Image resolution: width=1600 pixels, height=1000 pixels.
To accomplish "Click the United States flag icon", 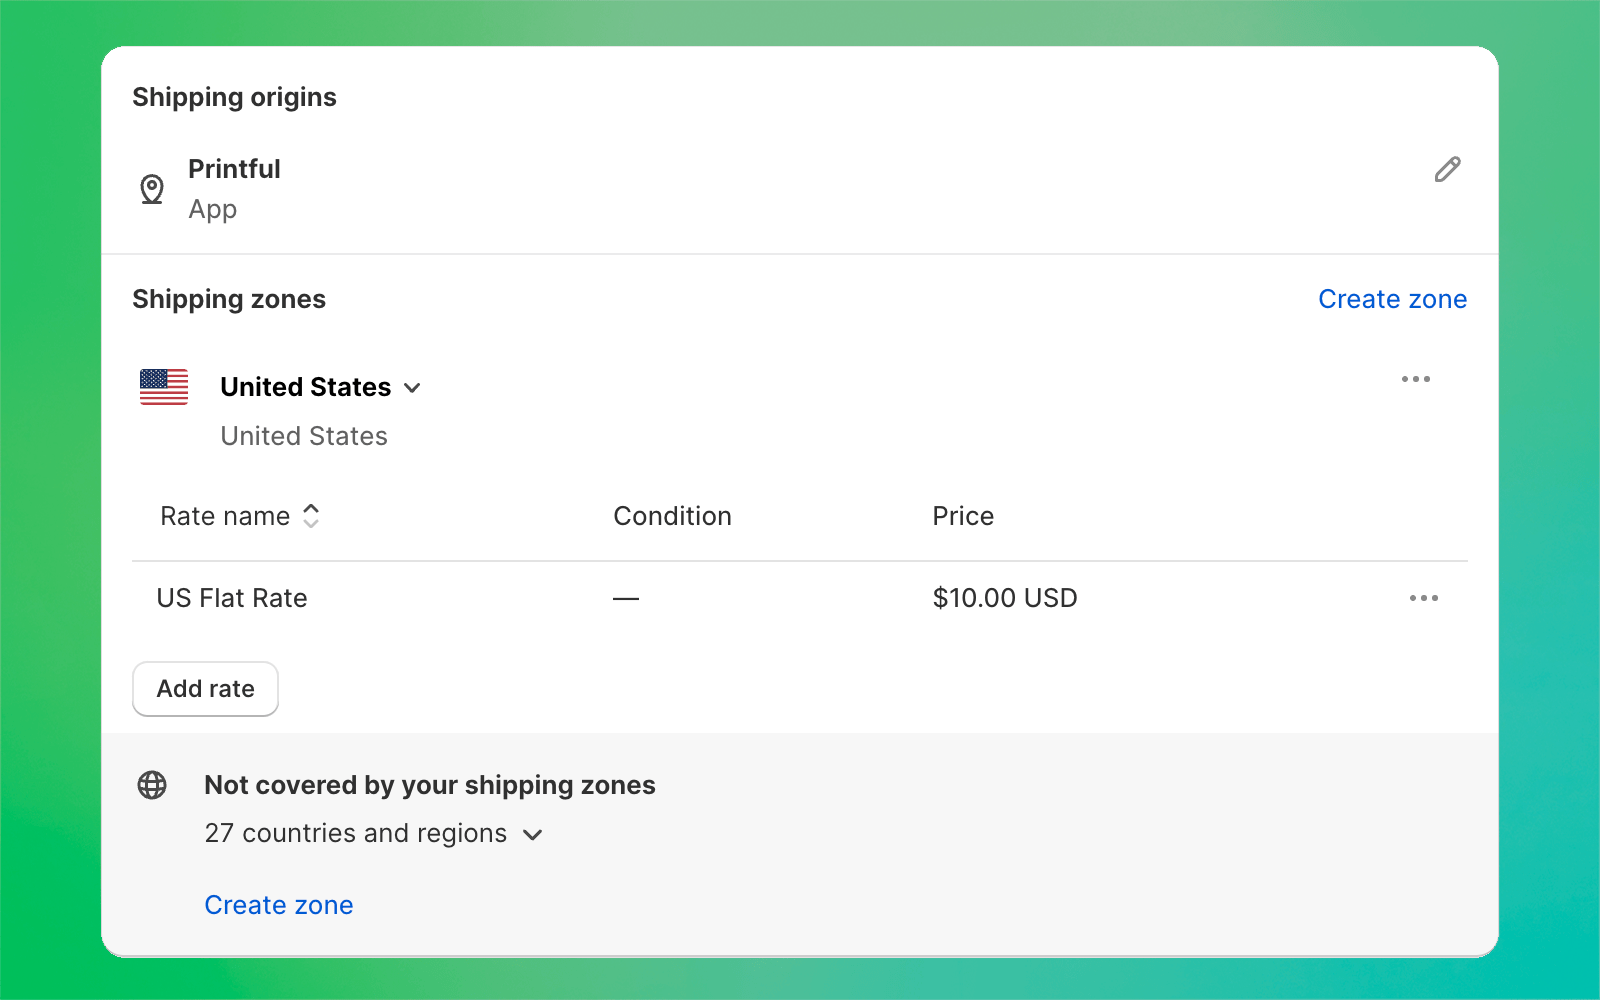I will [x=163, y=388].
